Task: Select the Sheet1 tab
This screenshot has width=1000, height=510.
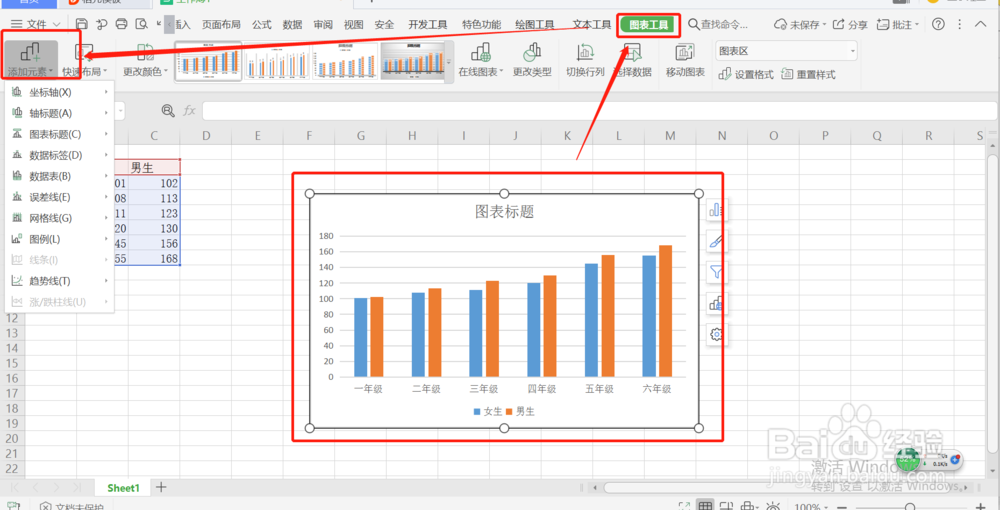Action: click(123, 488)
